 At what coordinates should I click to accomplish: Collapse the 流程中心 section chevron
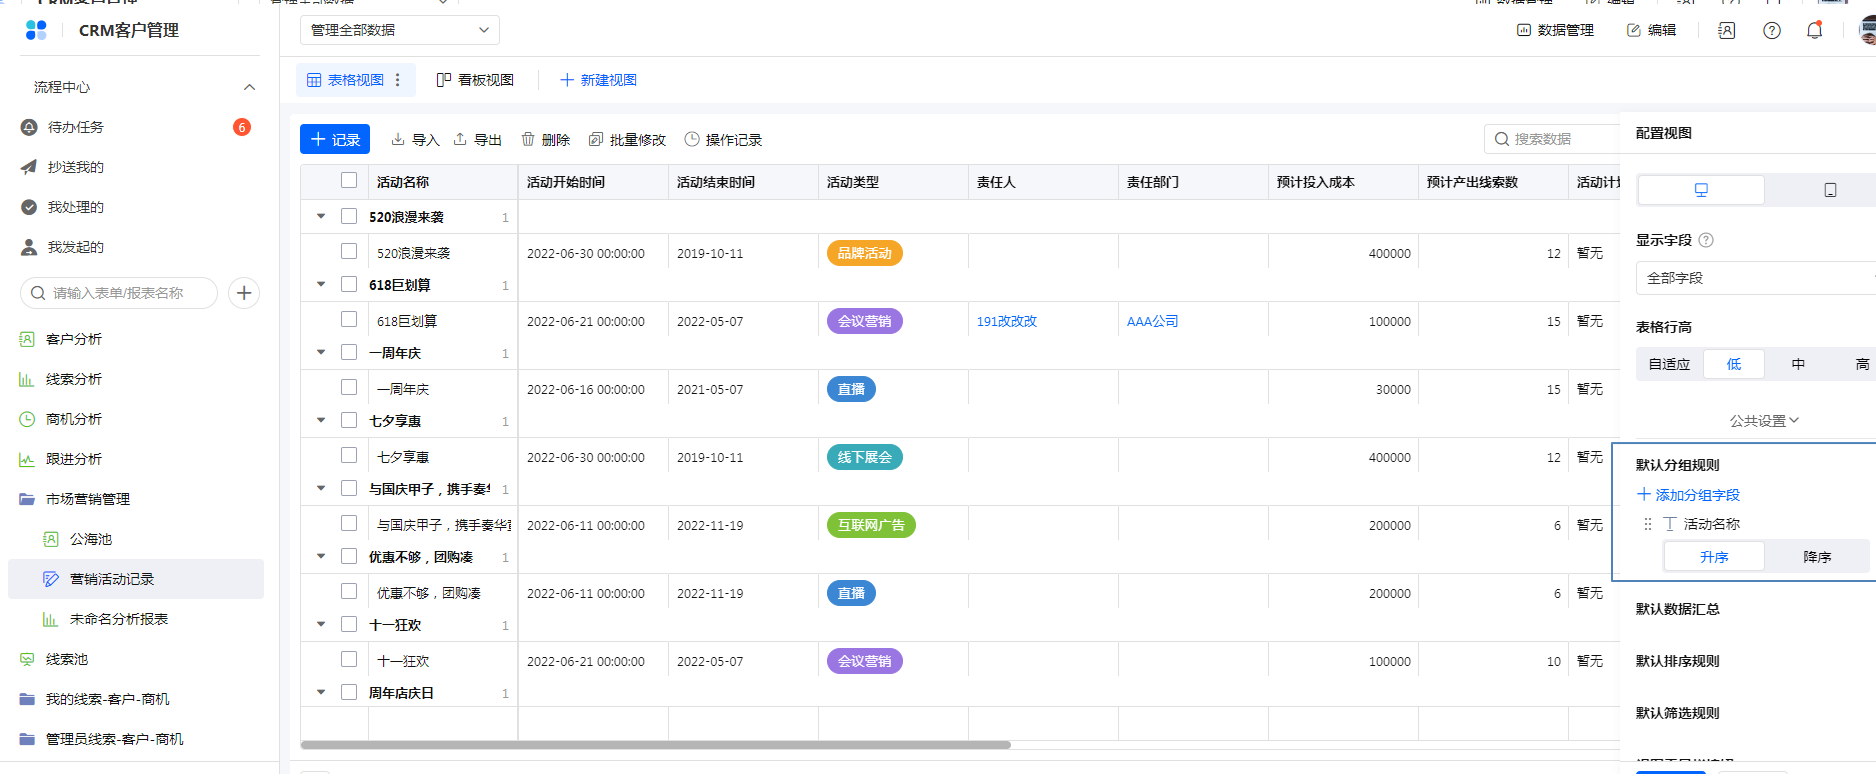click(x=249, y=87)
